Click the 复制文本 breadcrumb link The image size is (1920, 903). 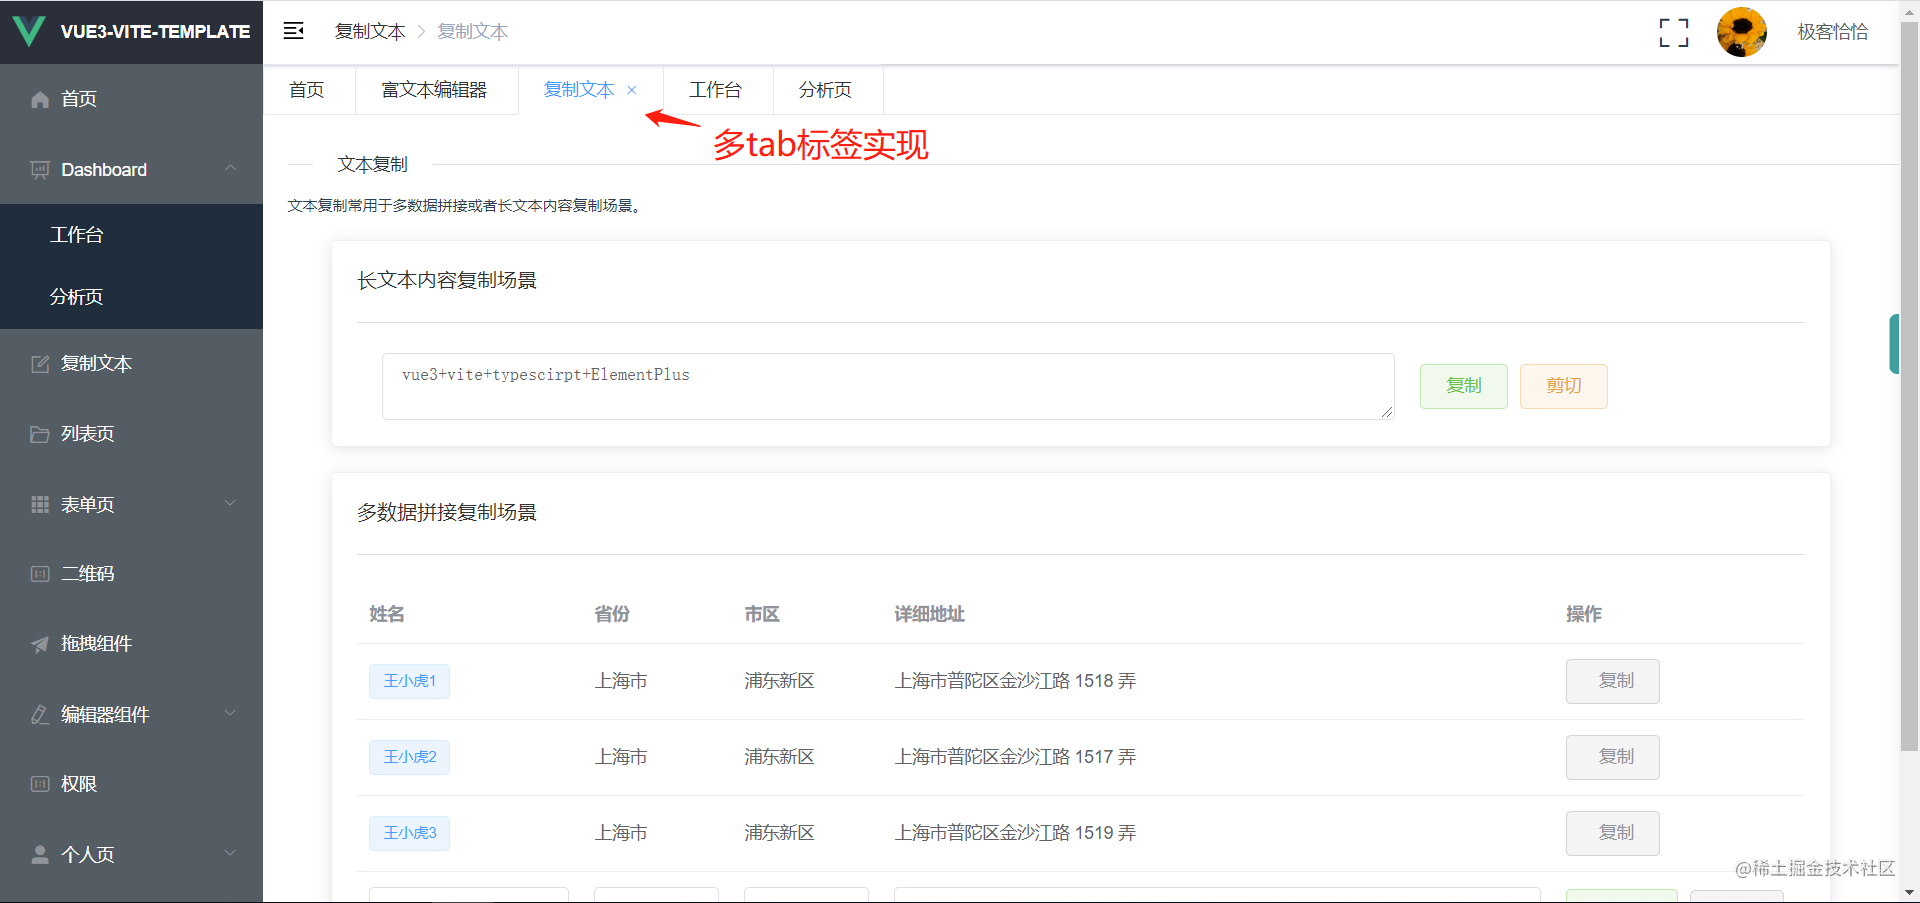[x=370, y=32]
